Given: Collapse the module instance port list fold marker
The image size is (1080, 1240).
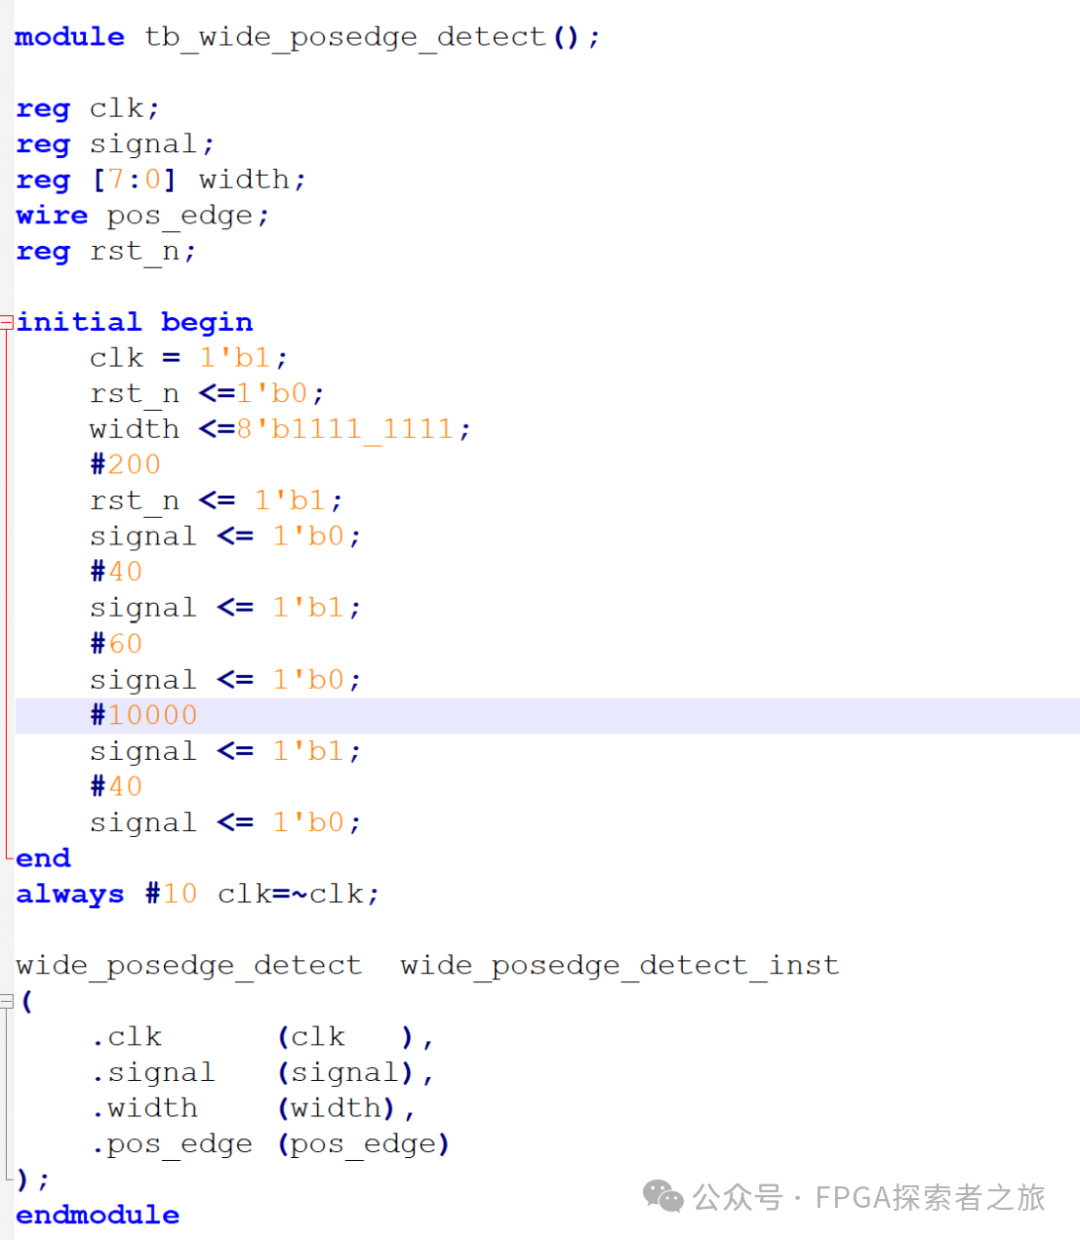Looking at the screenshot, I should 6,1001.
